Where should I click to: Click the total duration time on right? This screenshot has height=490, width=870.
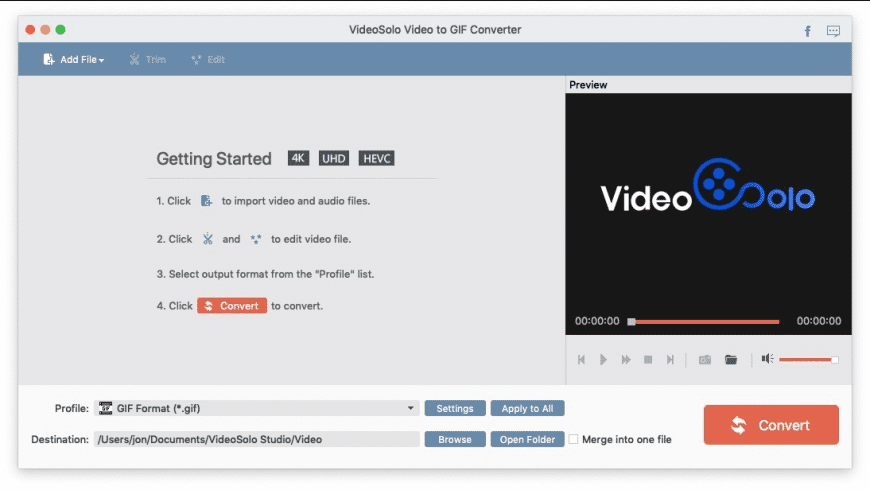click(x=819, y=321)
